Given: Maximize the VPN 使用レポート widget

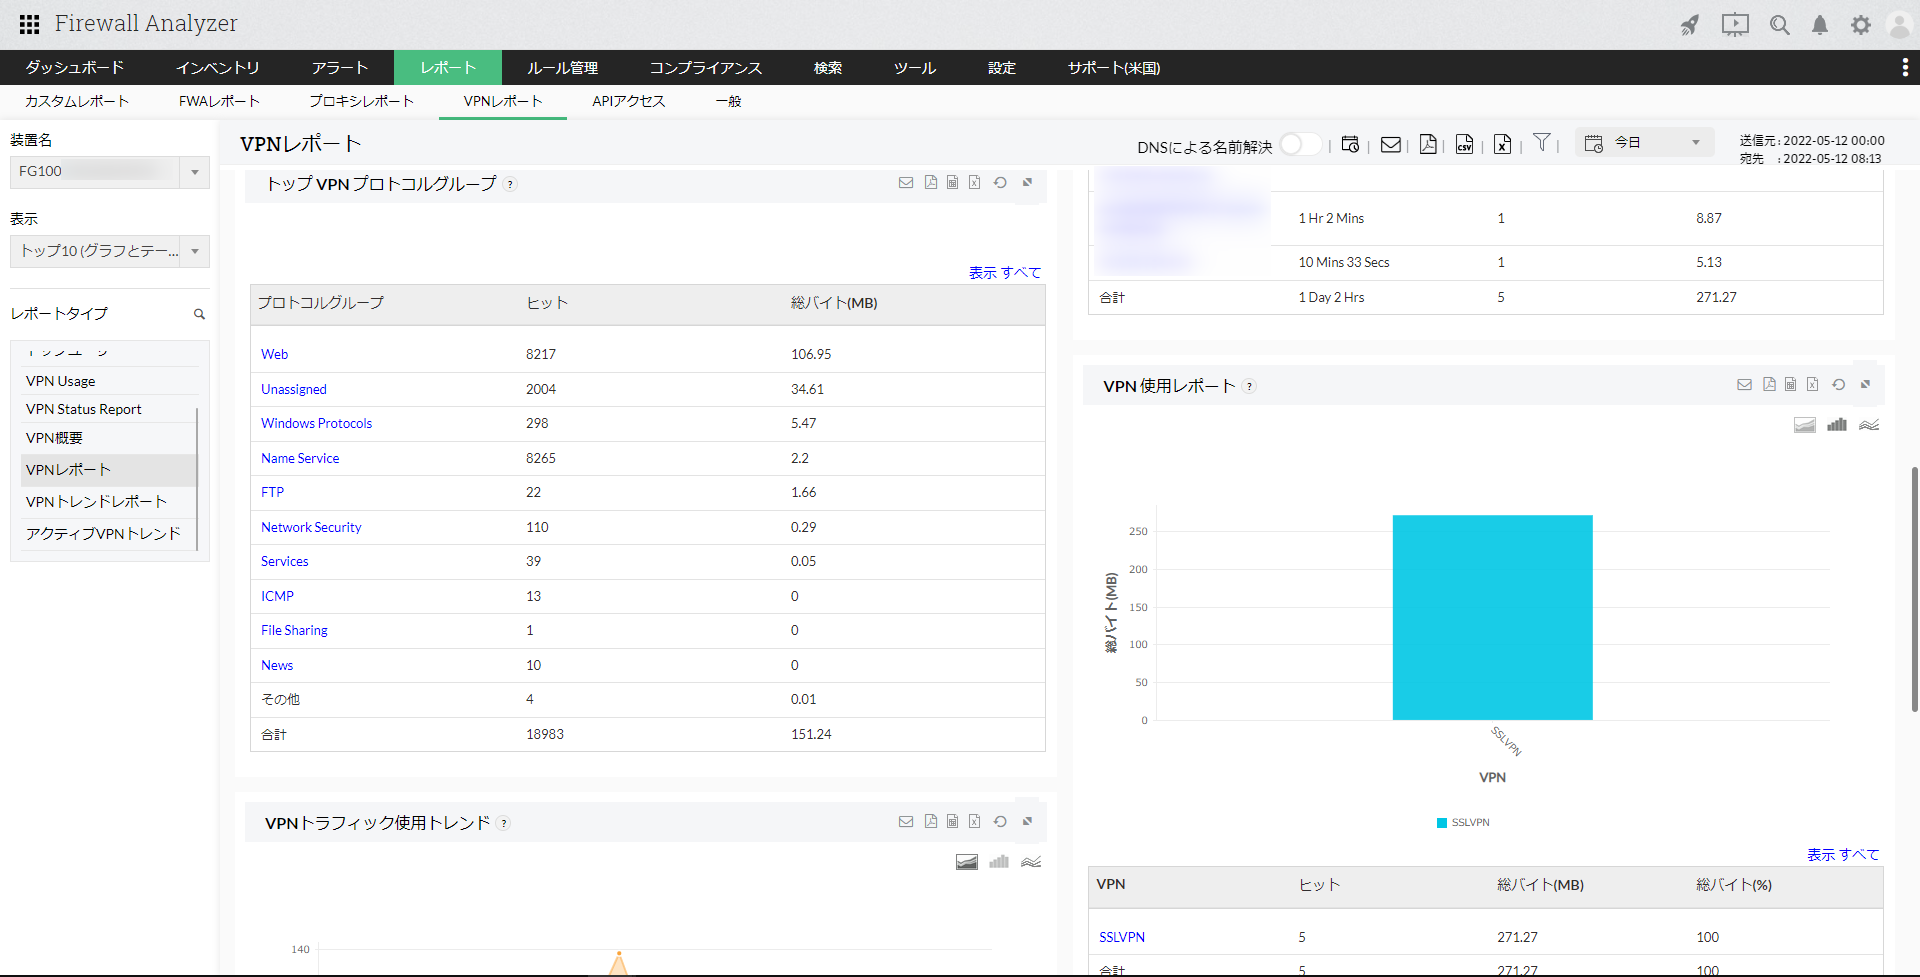Looking at the screenshot, I should tap(1865, 384).
